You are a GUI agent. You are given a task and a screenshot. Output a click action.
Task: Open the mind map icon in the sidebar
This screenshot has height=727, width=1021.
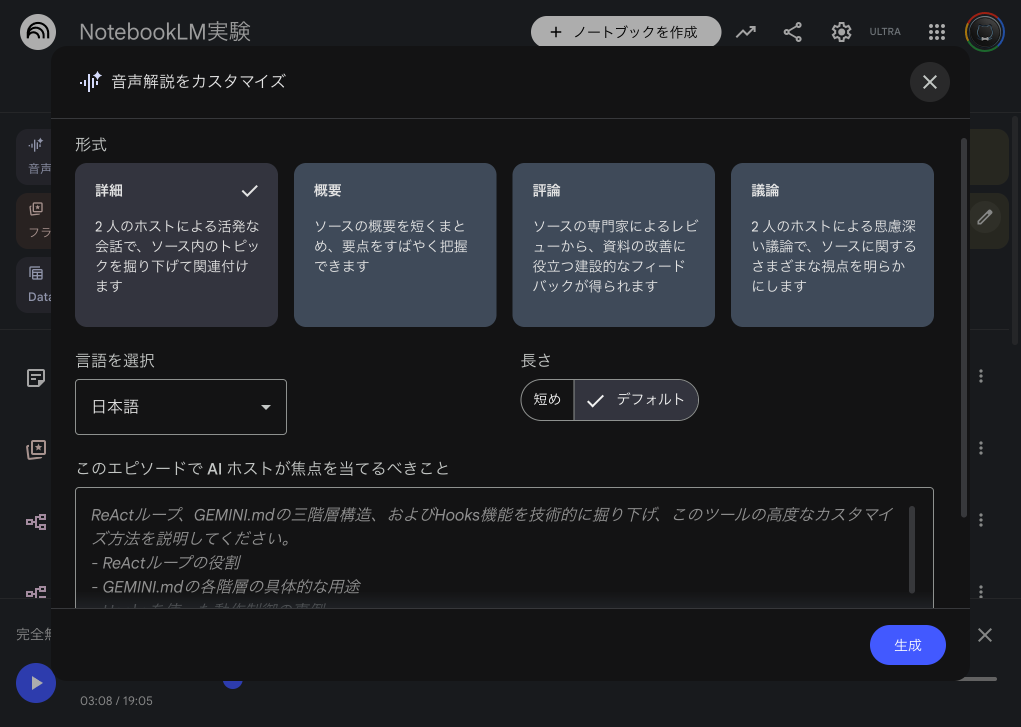[36, 521]
